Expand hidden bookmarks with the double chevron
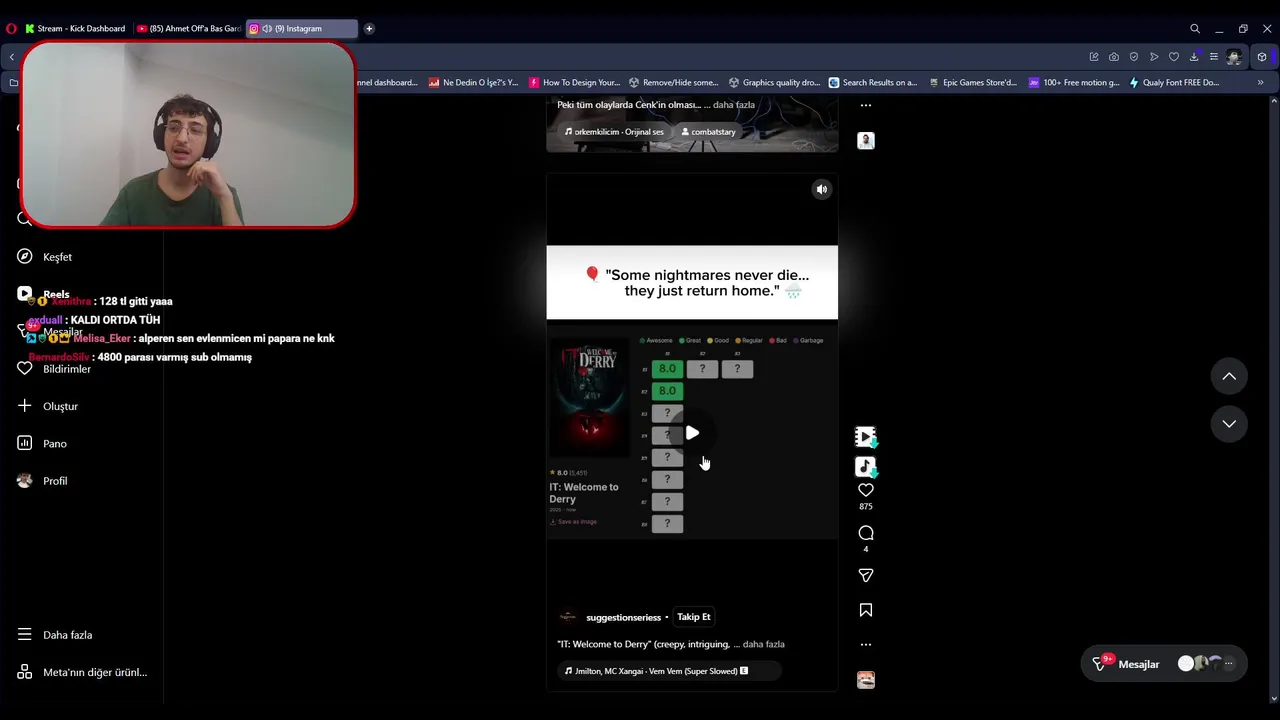The width and height of the screenshot is (1280, 720). click(x=1260, y=83)
